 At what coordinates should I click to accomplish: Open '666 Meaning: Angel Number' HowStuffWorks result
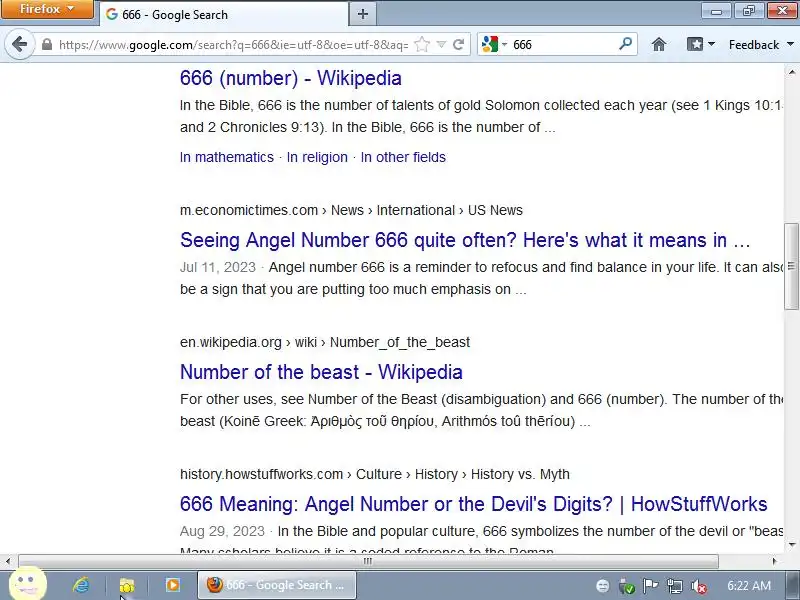pyautogui.click(x=473, y=504)
